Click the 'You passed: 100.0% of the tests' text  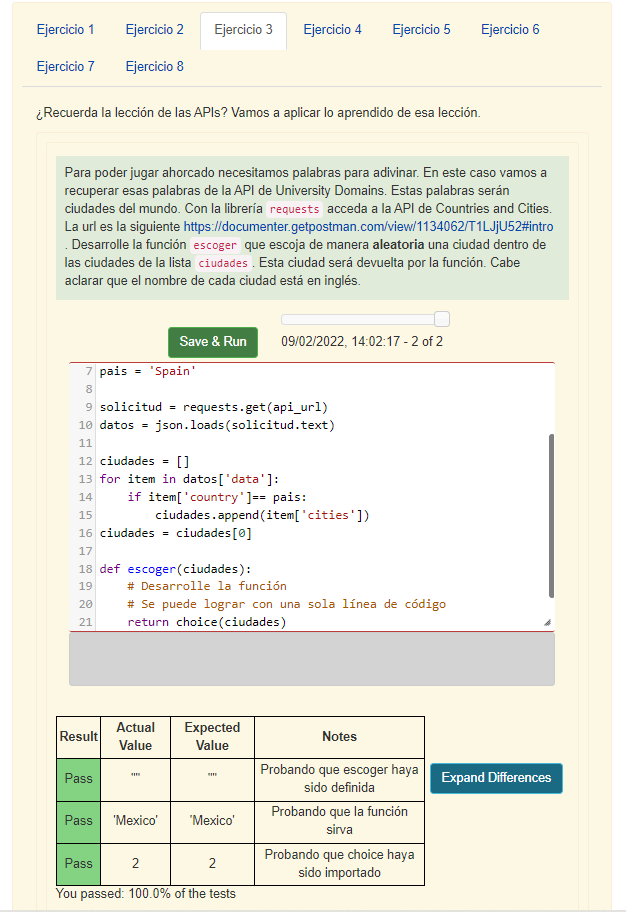pyautogui.click(x=146, y=894)
